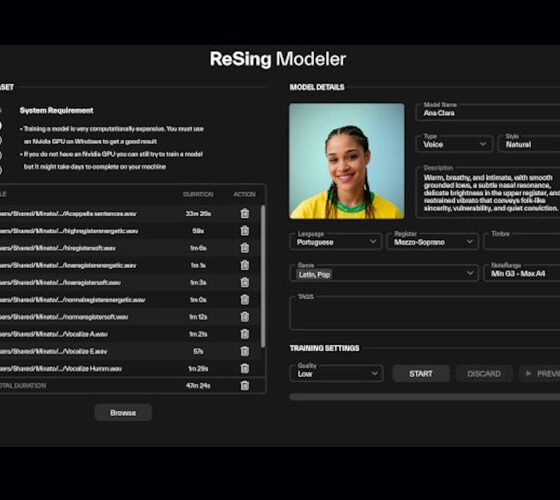Image resolution: width=560 pixels, height=500 pixels.
Task: Click the 33m 20s duration value
Action: 198,214
